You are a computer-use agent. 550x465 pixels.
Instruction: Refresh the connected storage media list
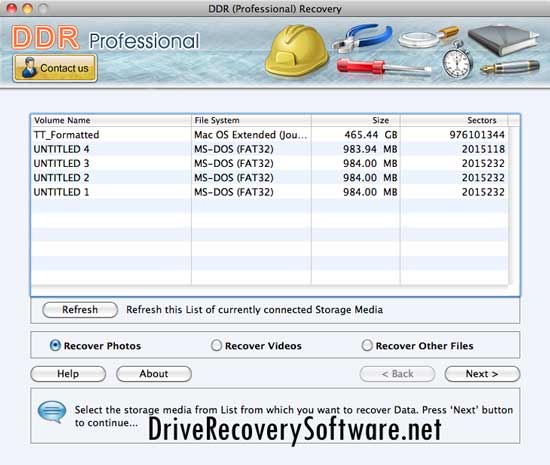pos(80,310)
